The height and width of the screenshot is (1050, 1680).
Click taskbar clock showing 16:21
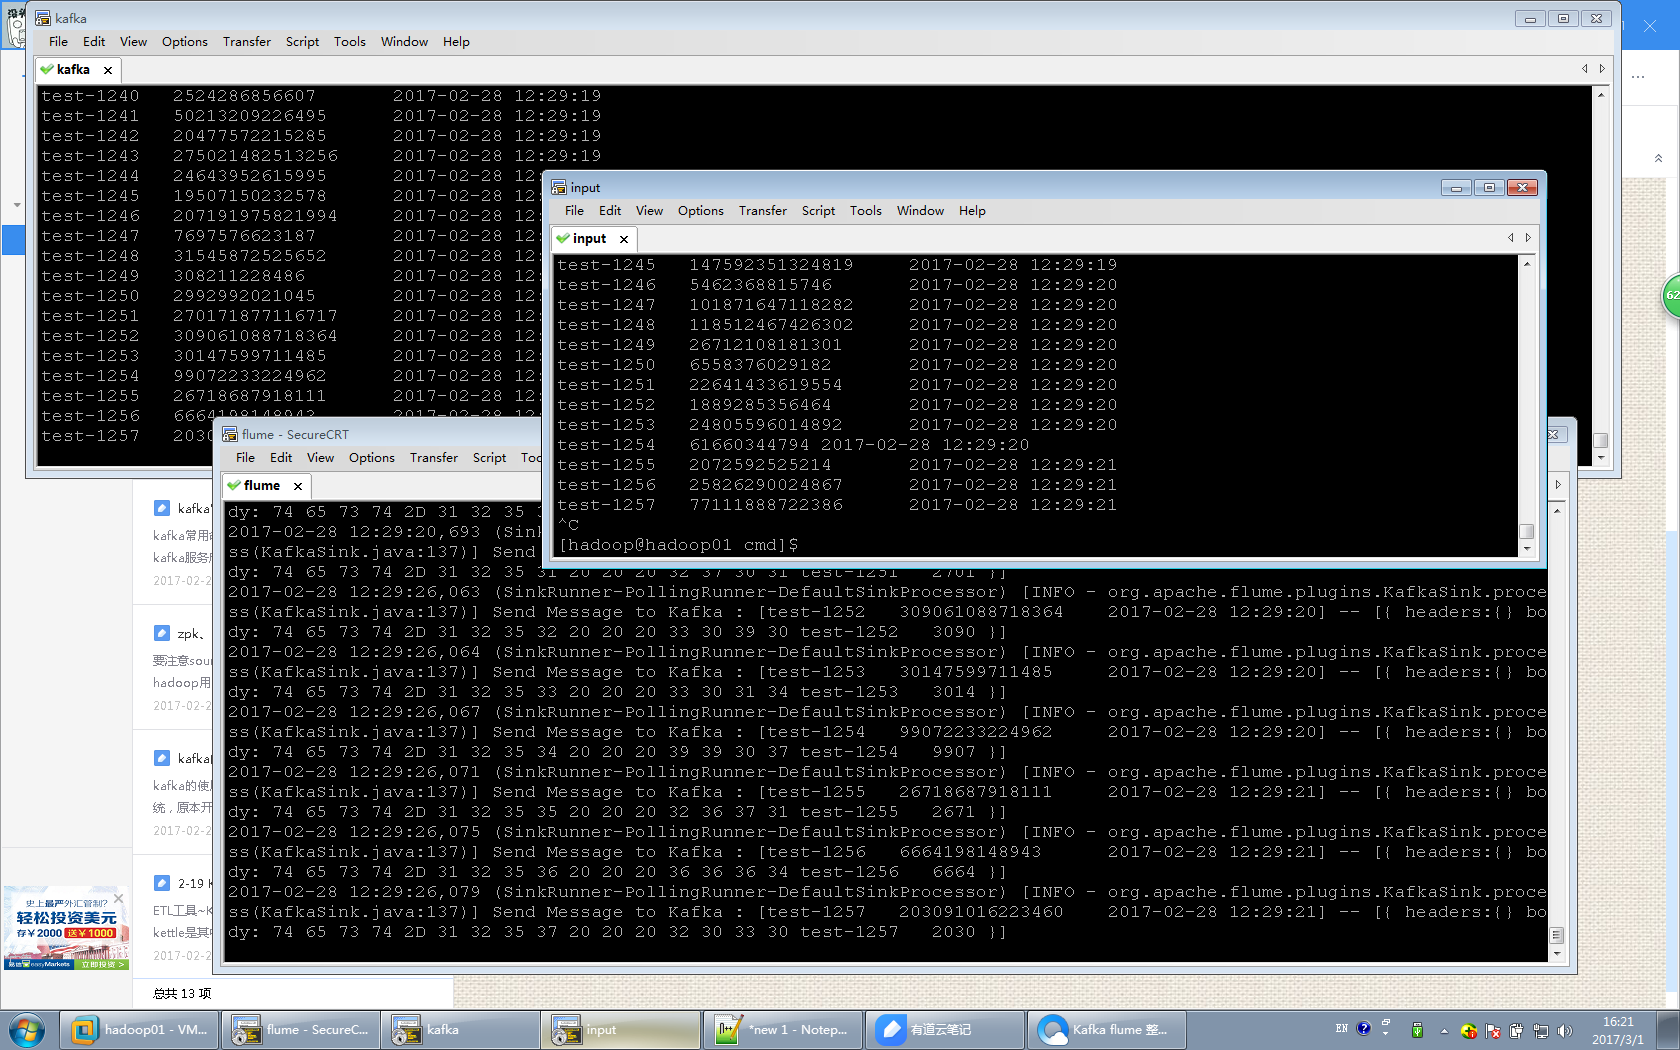coord(1618,1030)
